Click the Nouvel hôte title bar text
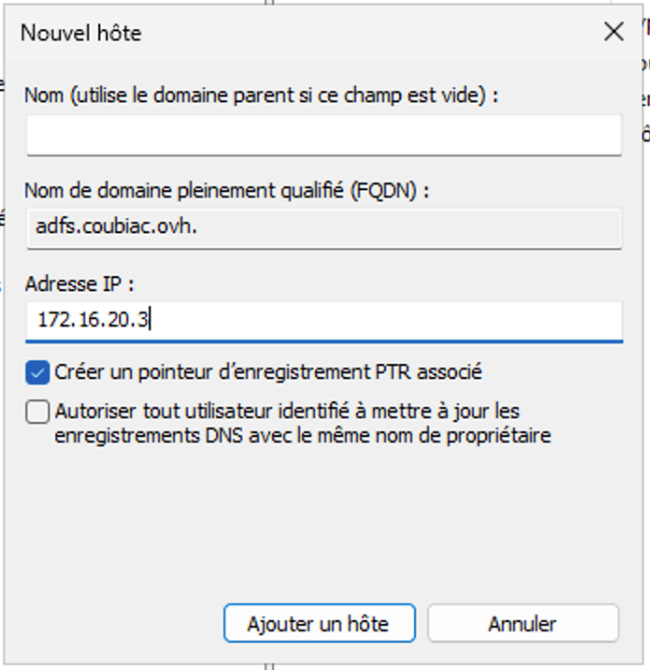 point(81,33)
